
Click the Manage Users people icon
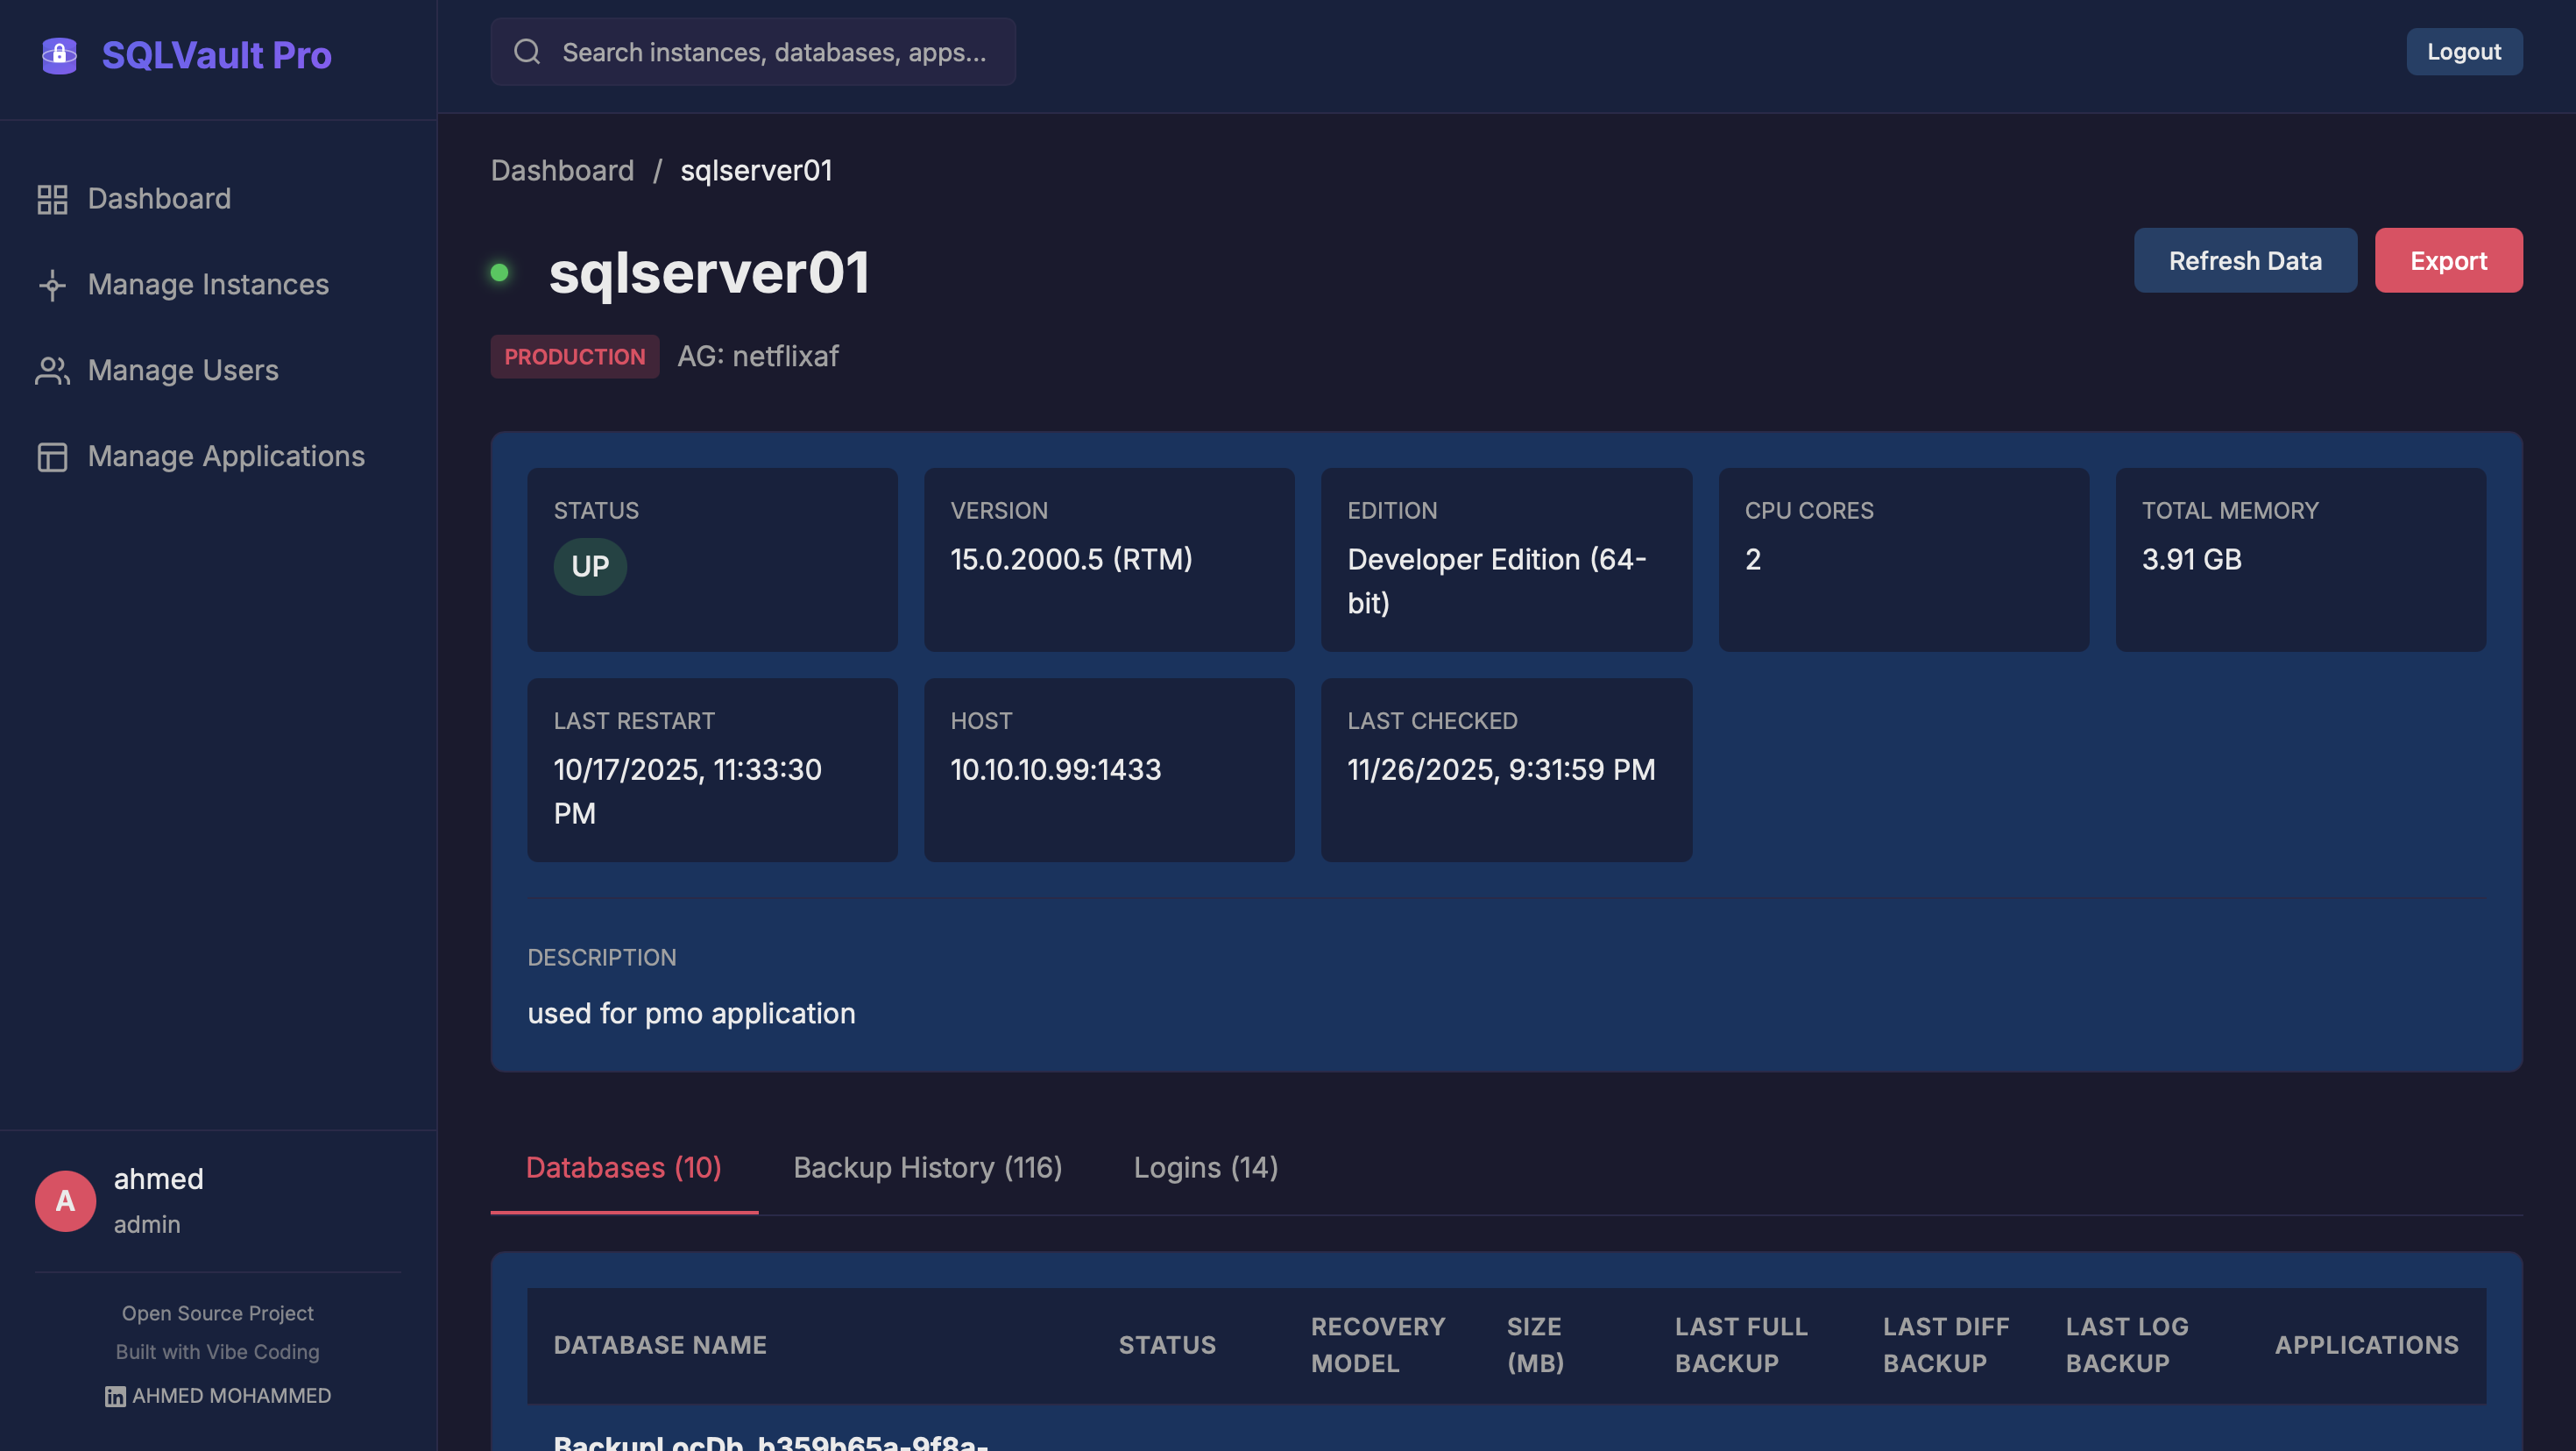[x=52, y=371]
